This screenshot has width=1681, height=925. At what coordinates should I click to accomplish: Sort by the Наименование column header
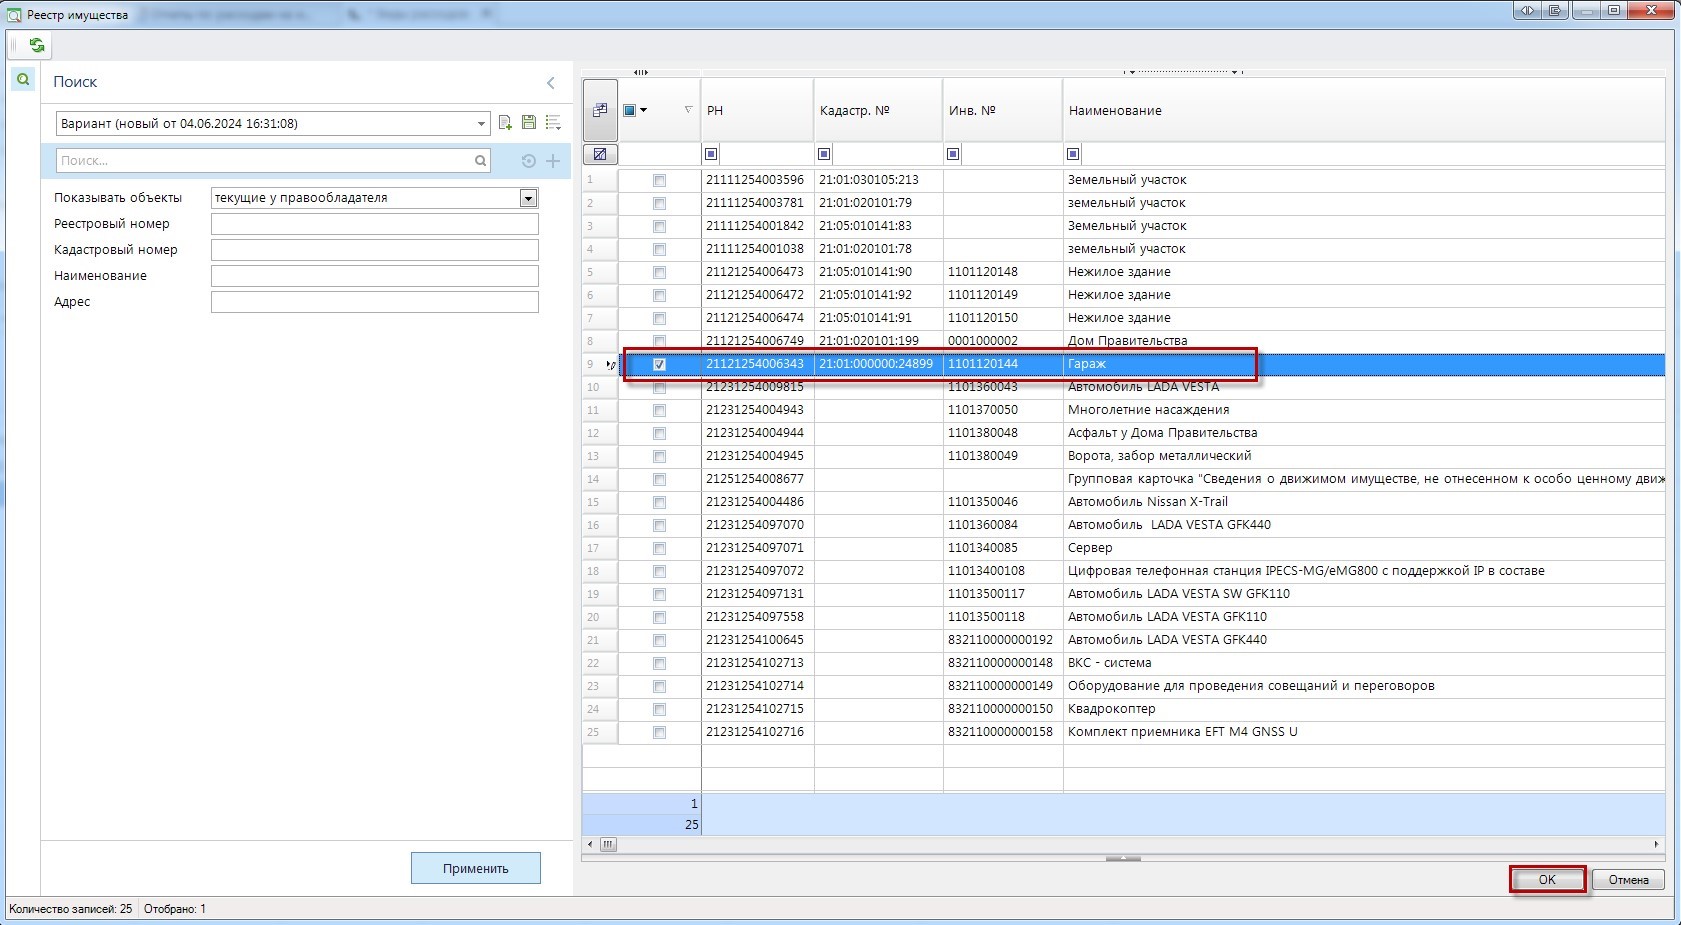pos(1364,110)
